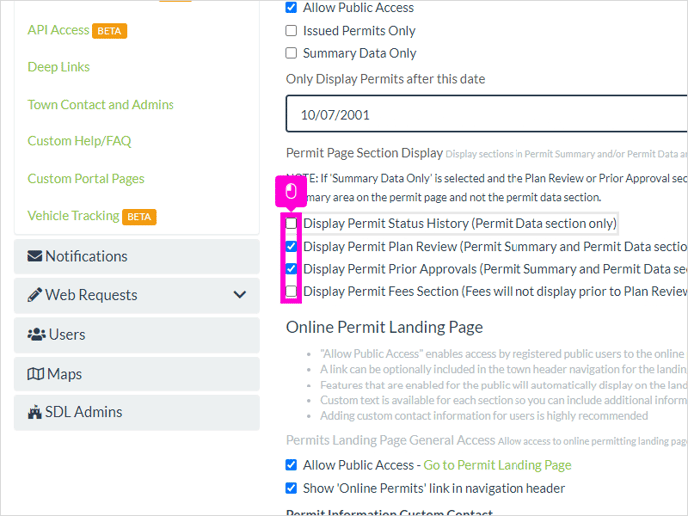
Task: Click Permits Landing Page General Access label
Action: (391, 440)
